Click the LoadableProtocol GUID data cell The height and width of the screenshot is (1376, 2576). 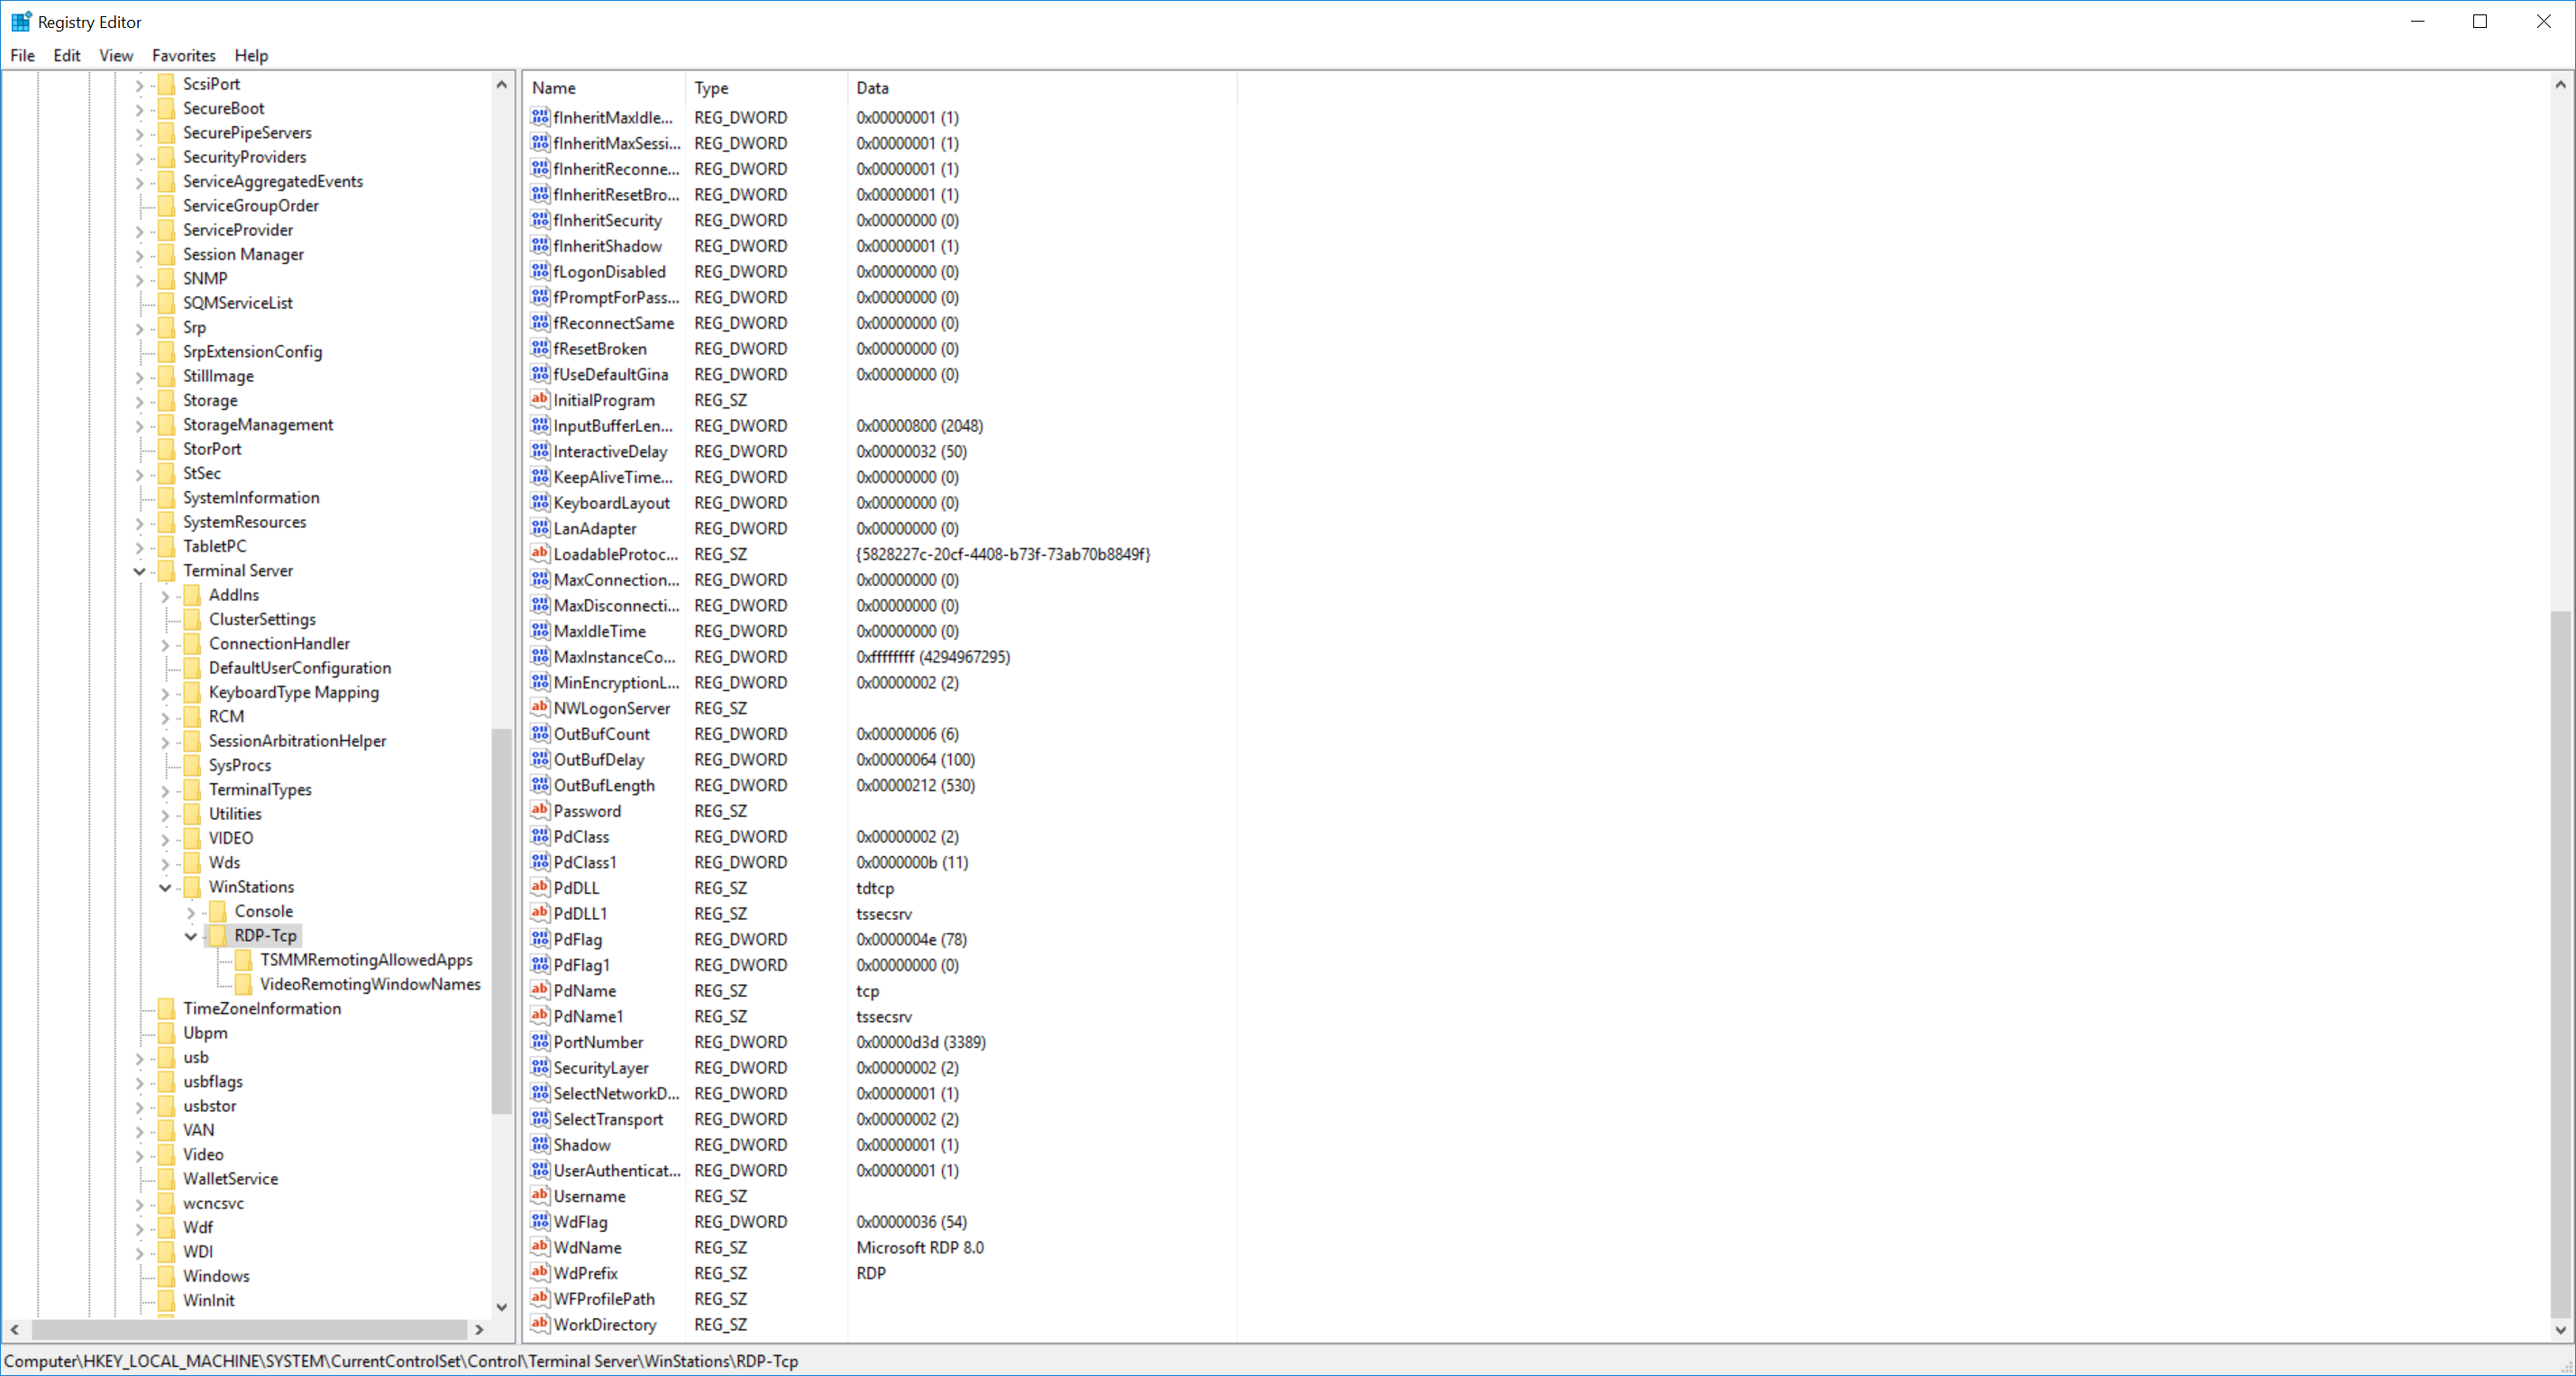[x=1003, y=554]
